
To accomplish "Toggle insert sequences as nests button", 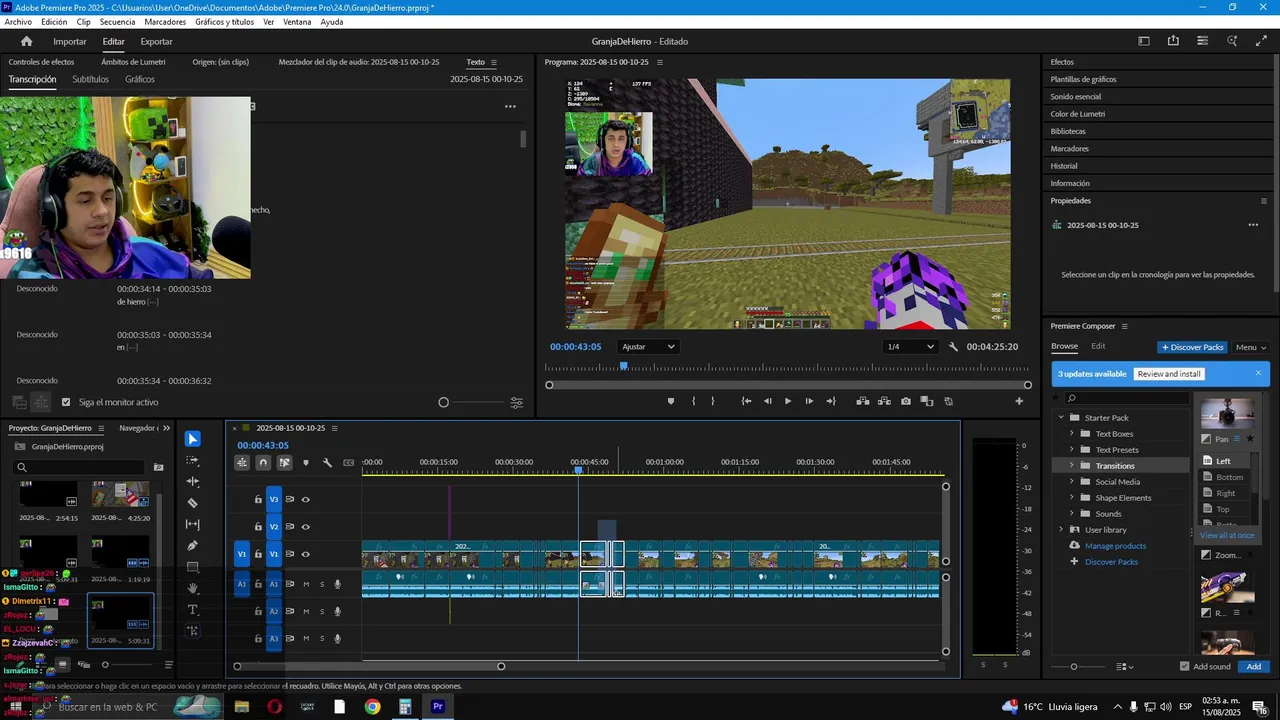I will click(242, 462).
